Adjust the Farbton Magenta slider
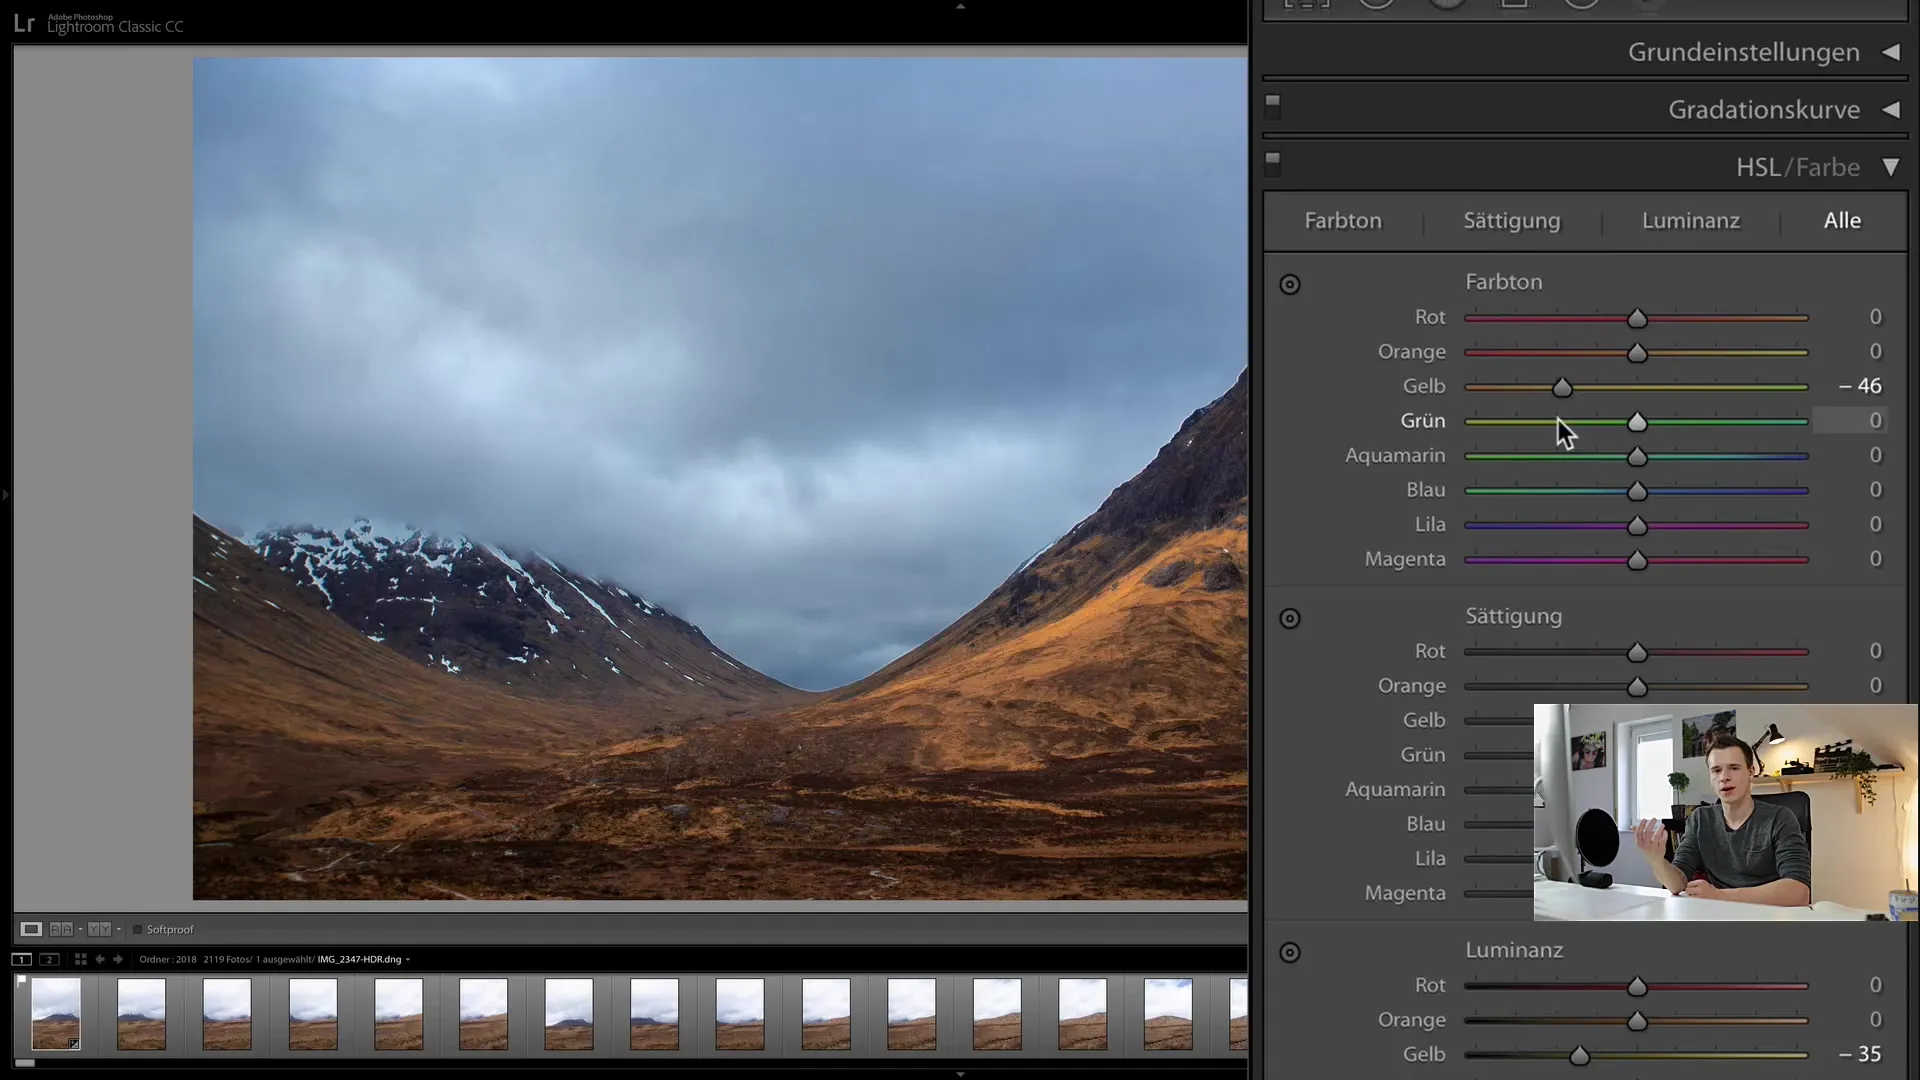The image size is (1920, 1080). point(1637,560)
